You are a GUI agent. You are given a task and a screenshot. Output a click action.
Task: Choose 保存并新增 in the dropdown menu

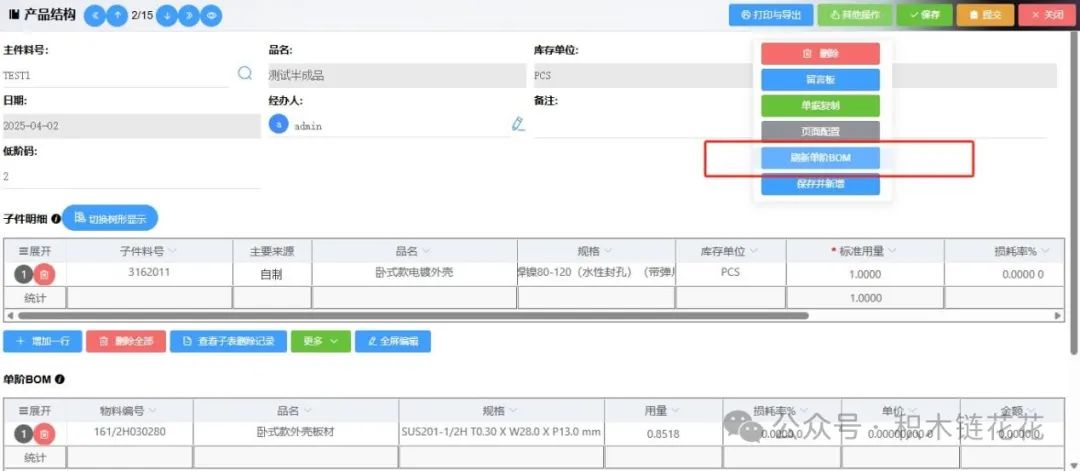point(820,184)
